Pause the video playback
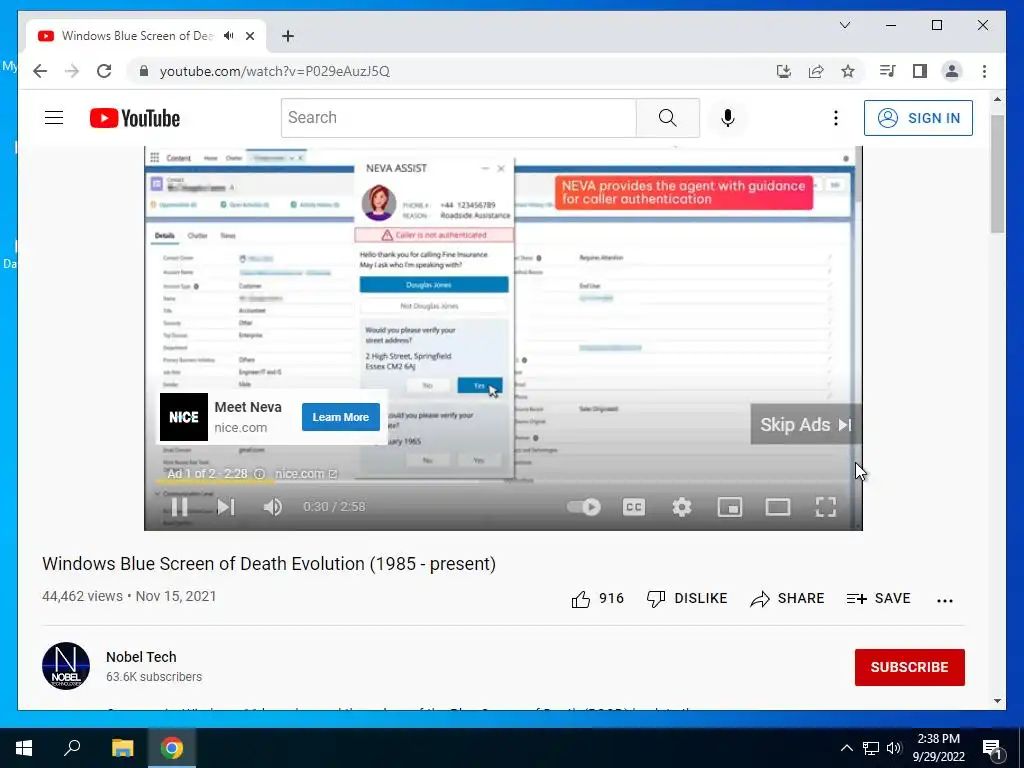The image size is (1024, 768). (179, 507)
